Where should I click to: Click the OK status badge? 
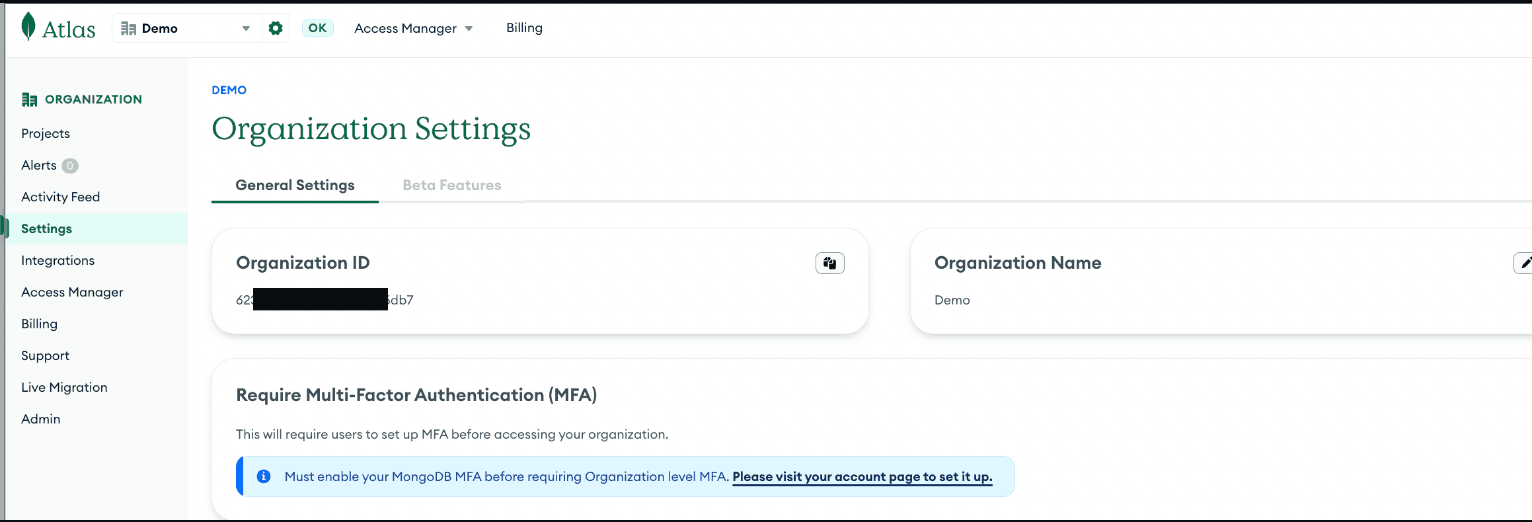pos(318,28)
